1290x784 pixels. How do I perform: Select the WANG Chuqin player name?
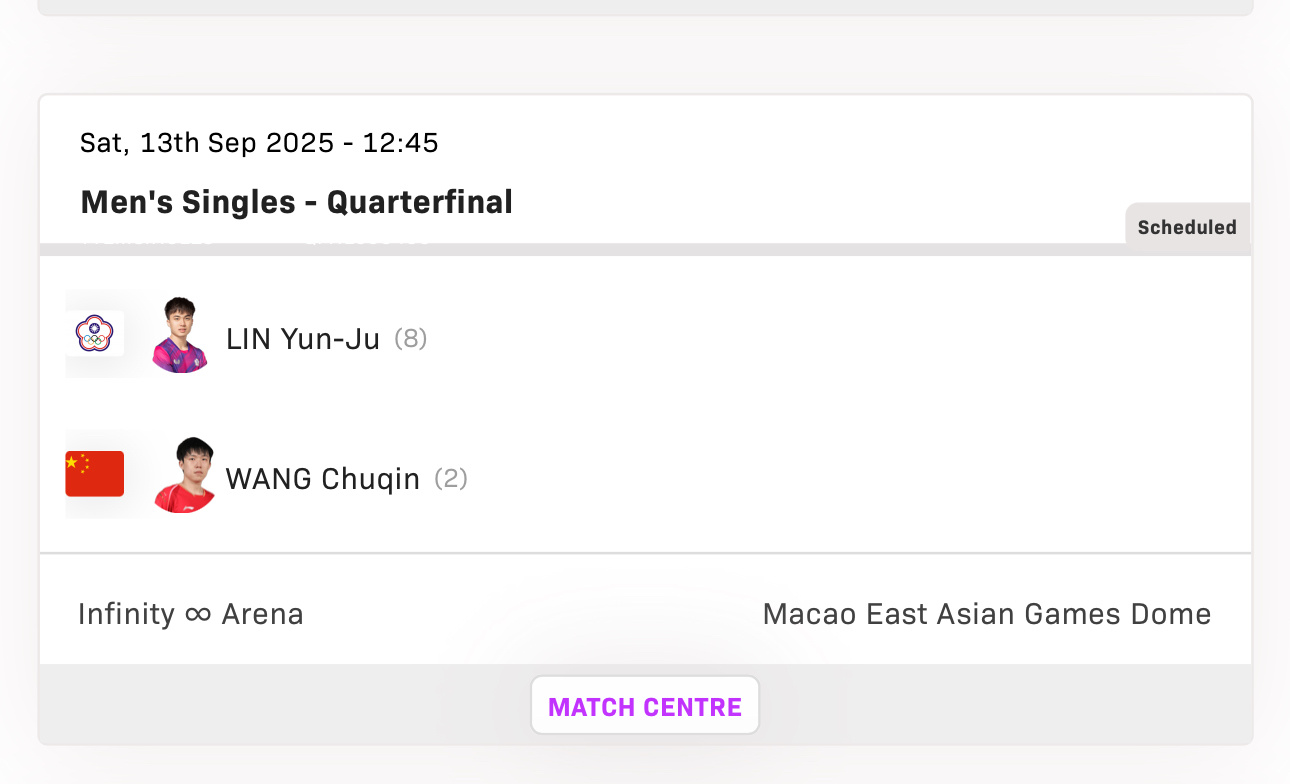click(323, 479)
